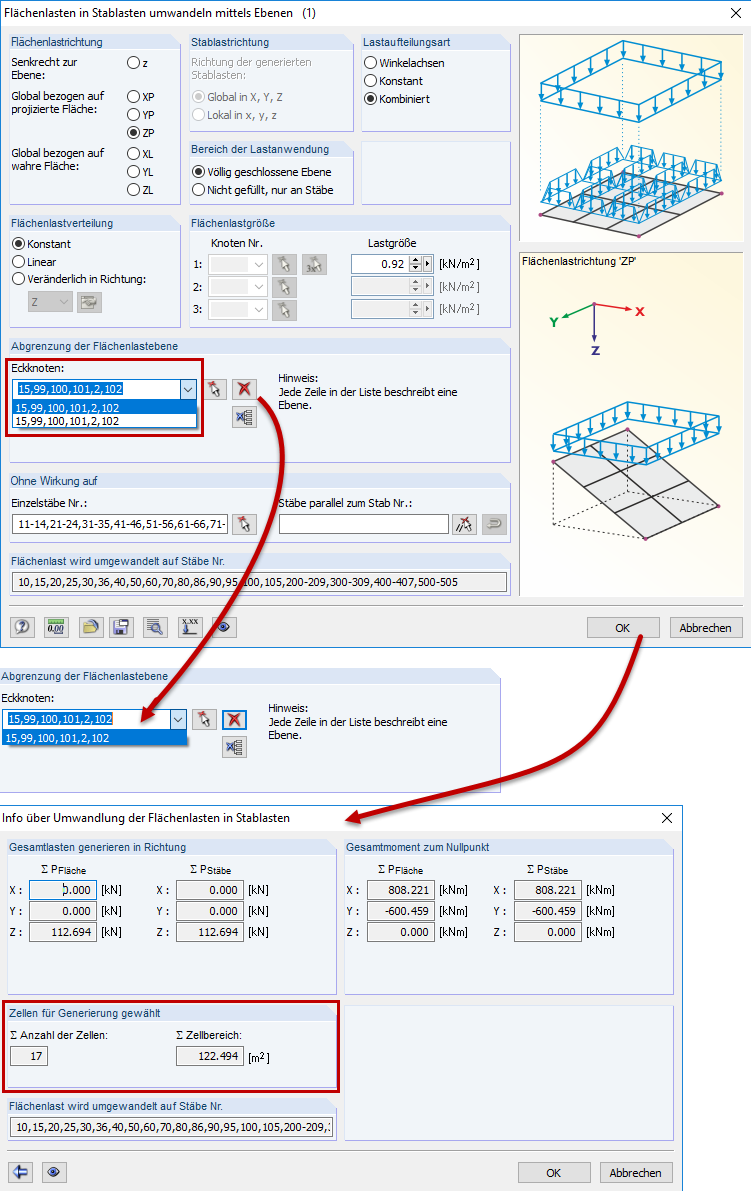
Task: Click delete-all planes icon in upper Eckknoten section
Action: pyautogui.click(x=244, y=417)
